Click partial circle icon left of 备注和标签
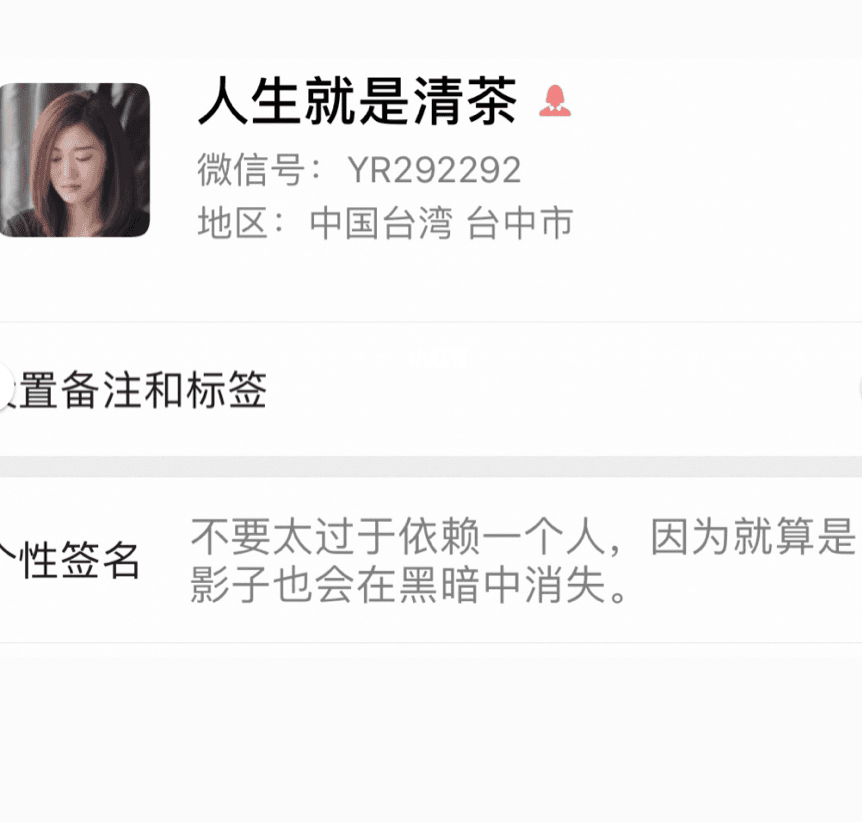Viewport: 862px width, 822px height. coord(6,387)
